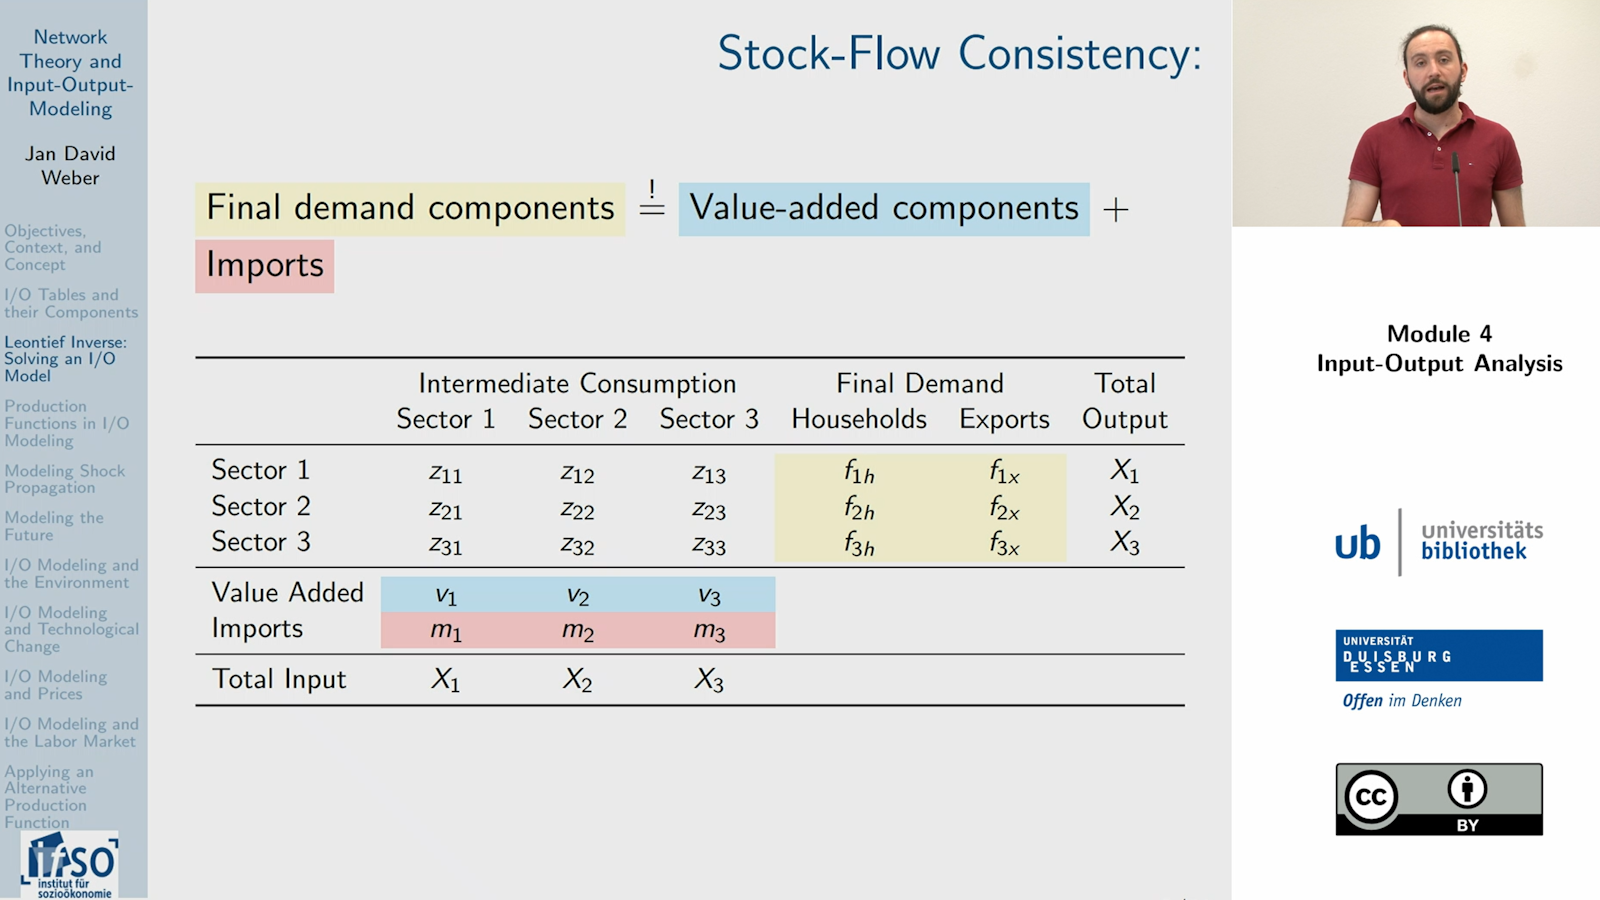Open 'Modeling Shock Propagation' section
The height and width of the screenshot is (900, 1600).
pos(65,479)
